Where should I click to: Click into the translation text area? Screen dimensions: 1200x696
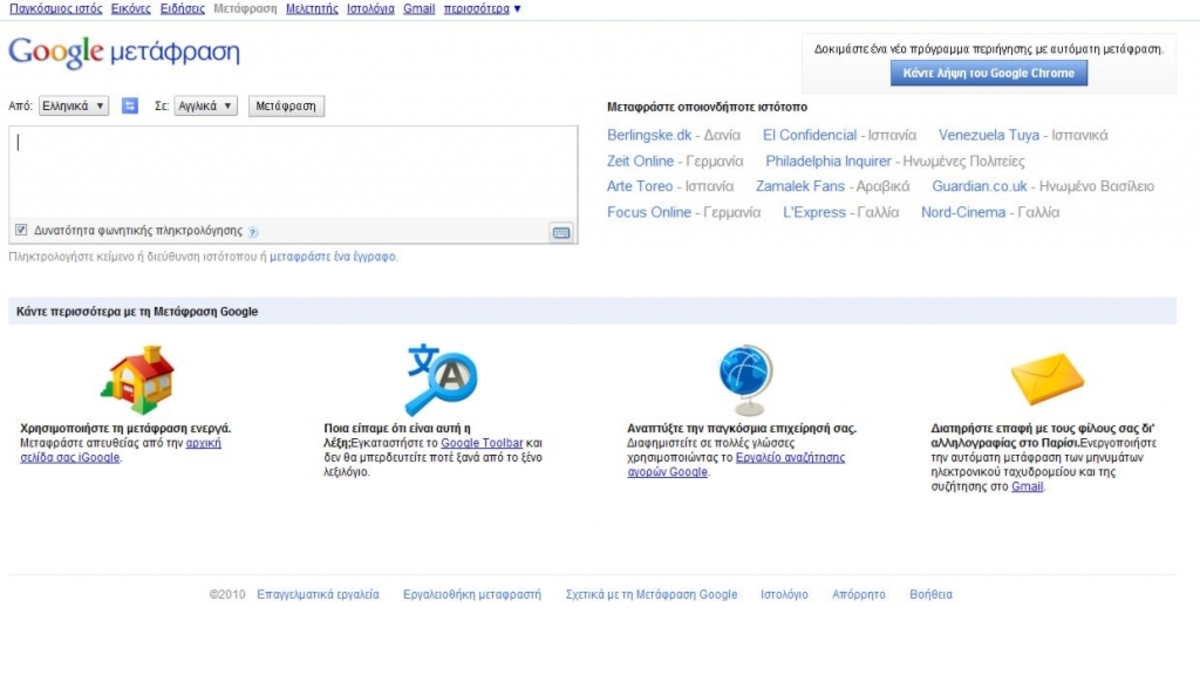click(293, 171)
